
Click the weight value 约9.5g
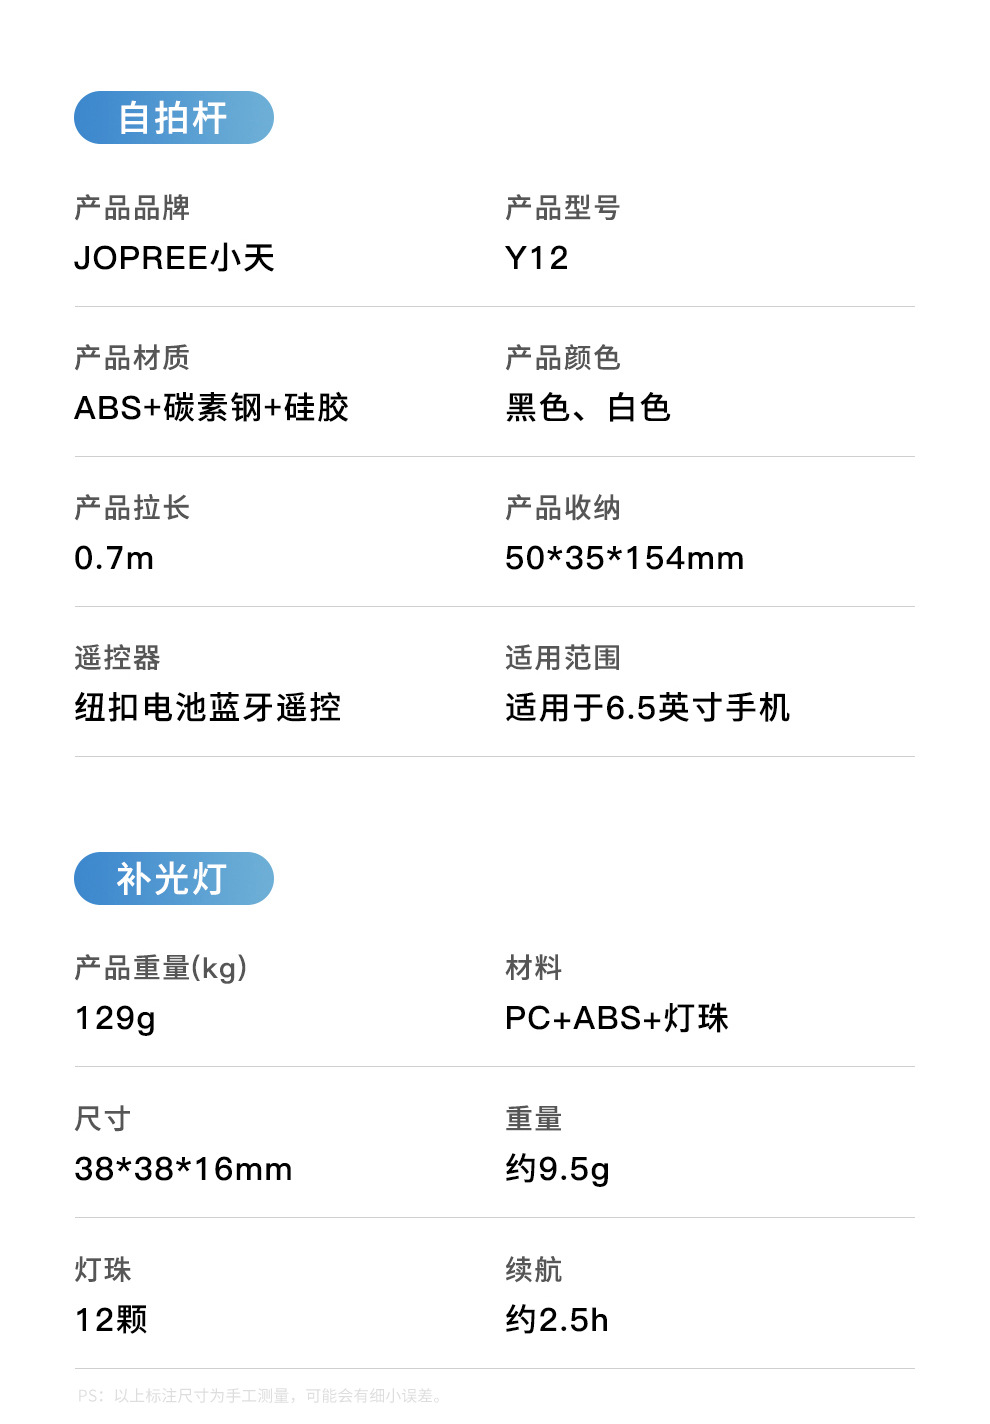(x=557, y=1169)
